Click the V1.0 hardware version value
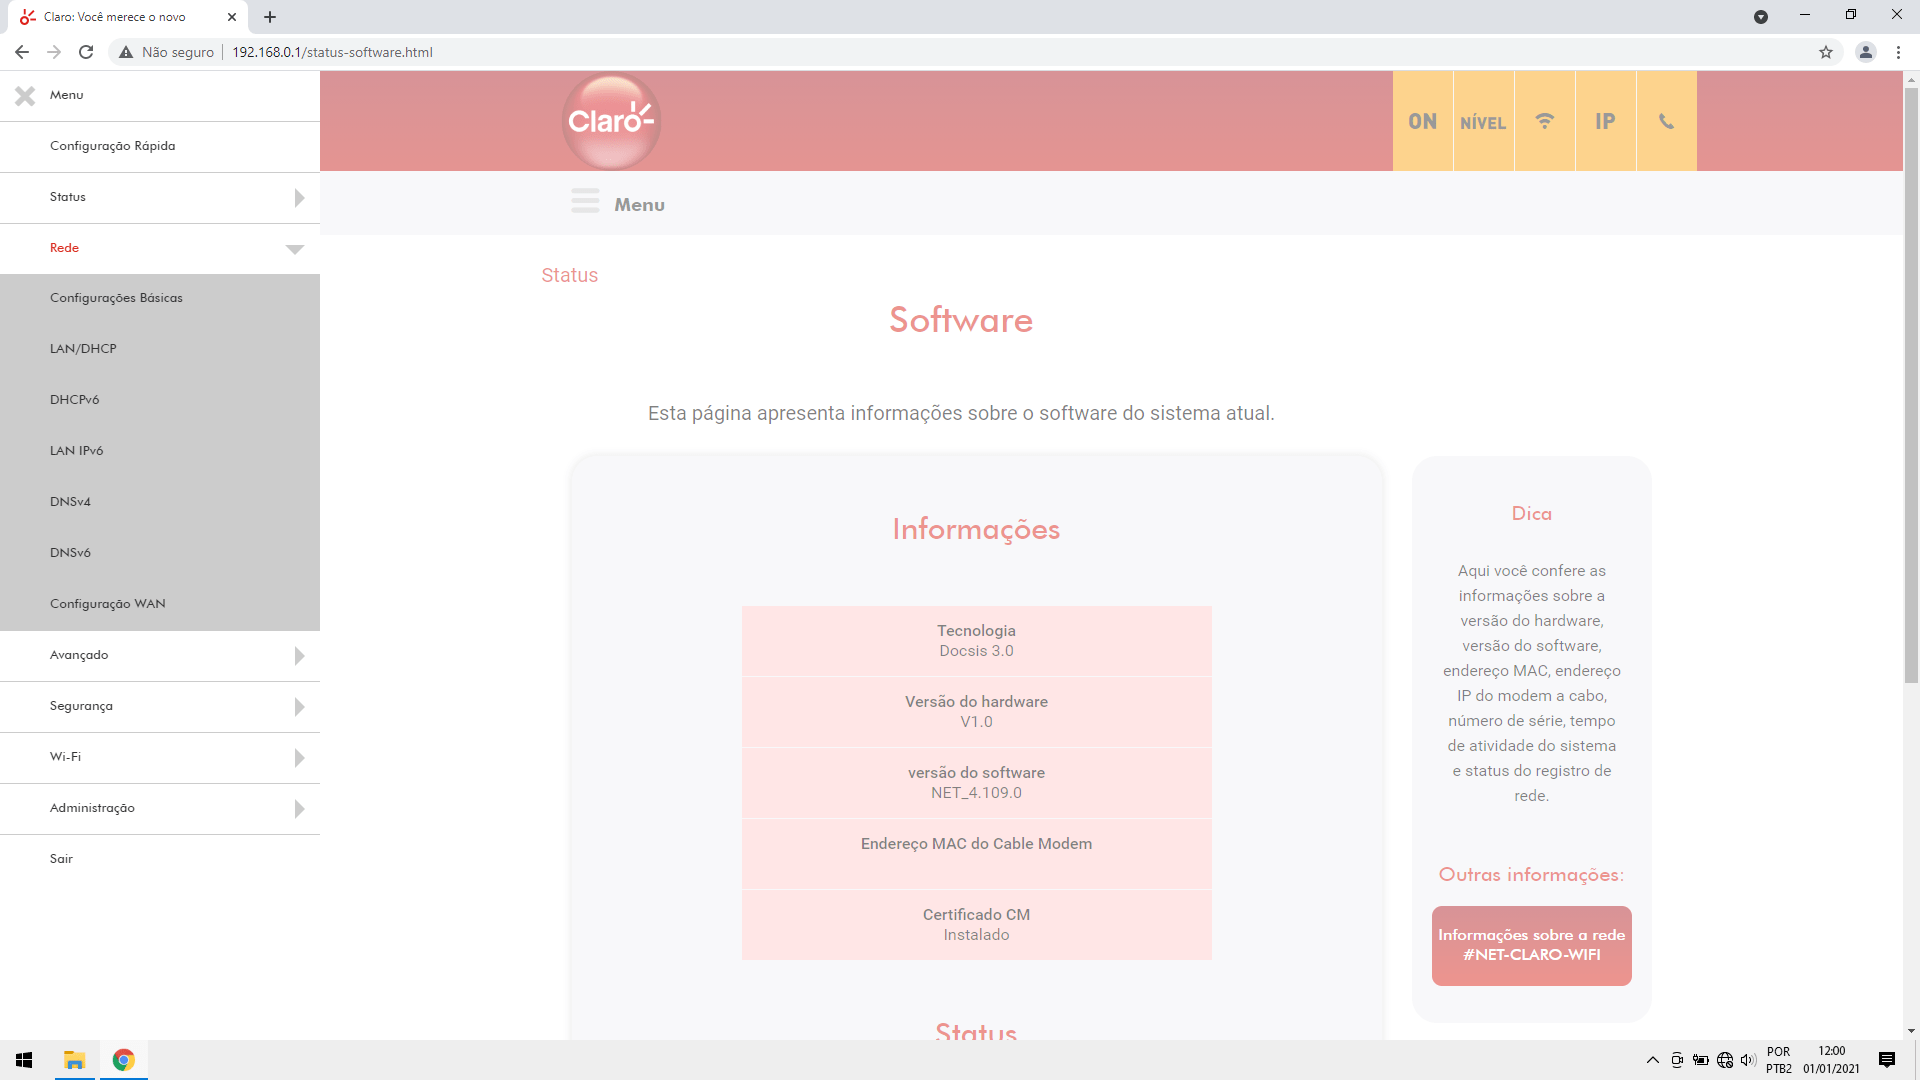The height and width of the screenshot is (1080, 1920). (976, 722)
